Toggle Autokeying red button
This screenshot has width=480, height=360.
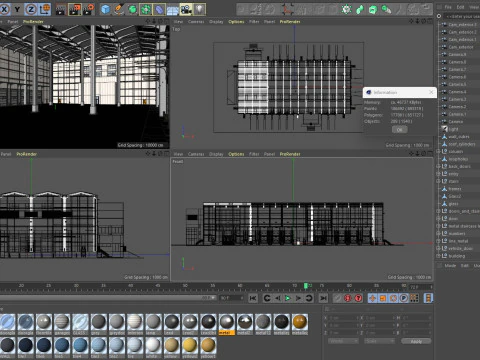point(358,298)
